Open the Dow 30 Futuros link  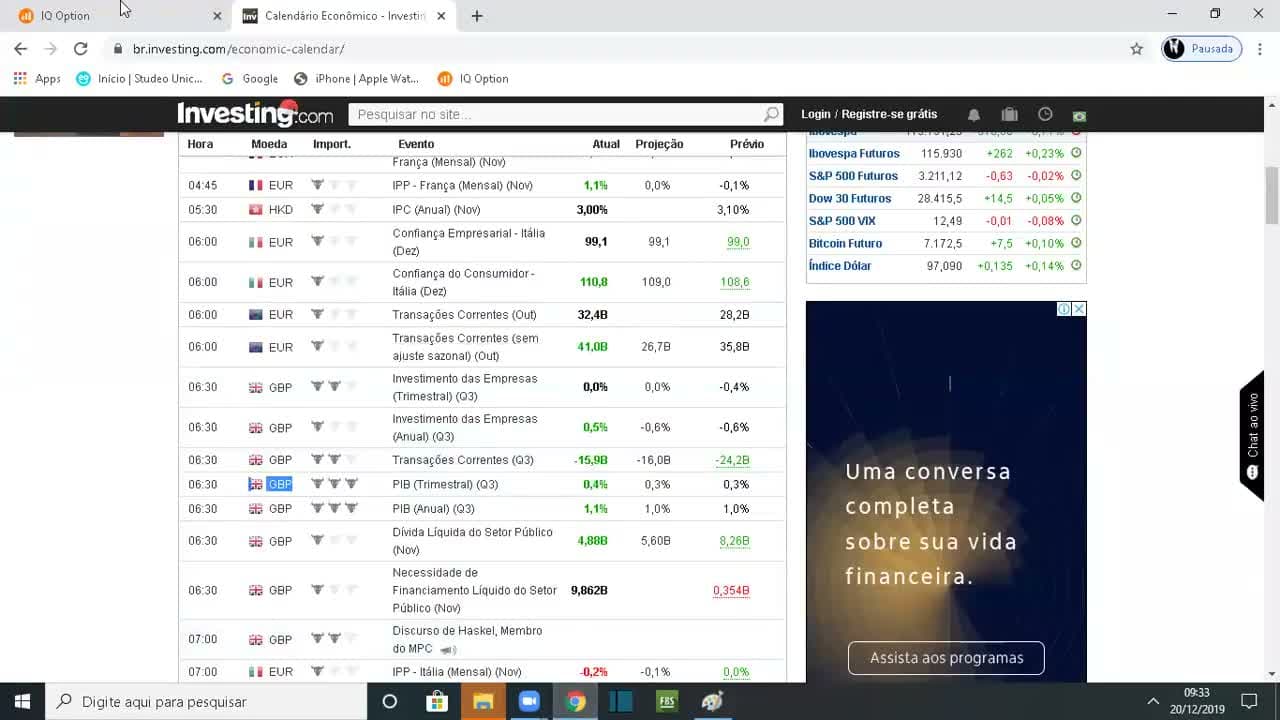[850, 198]
